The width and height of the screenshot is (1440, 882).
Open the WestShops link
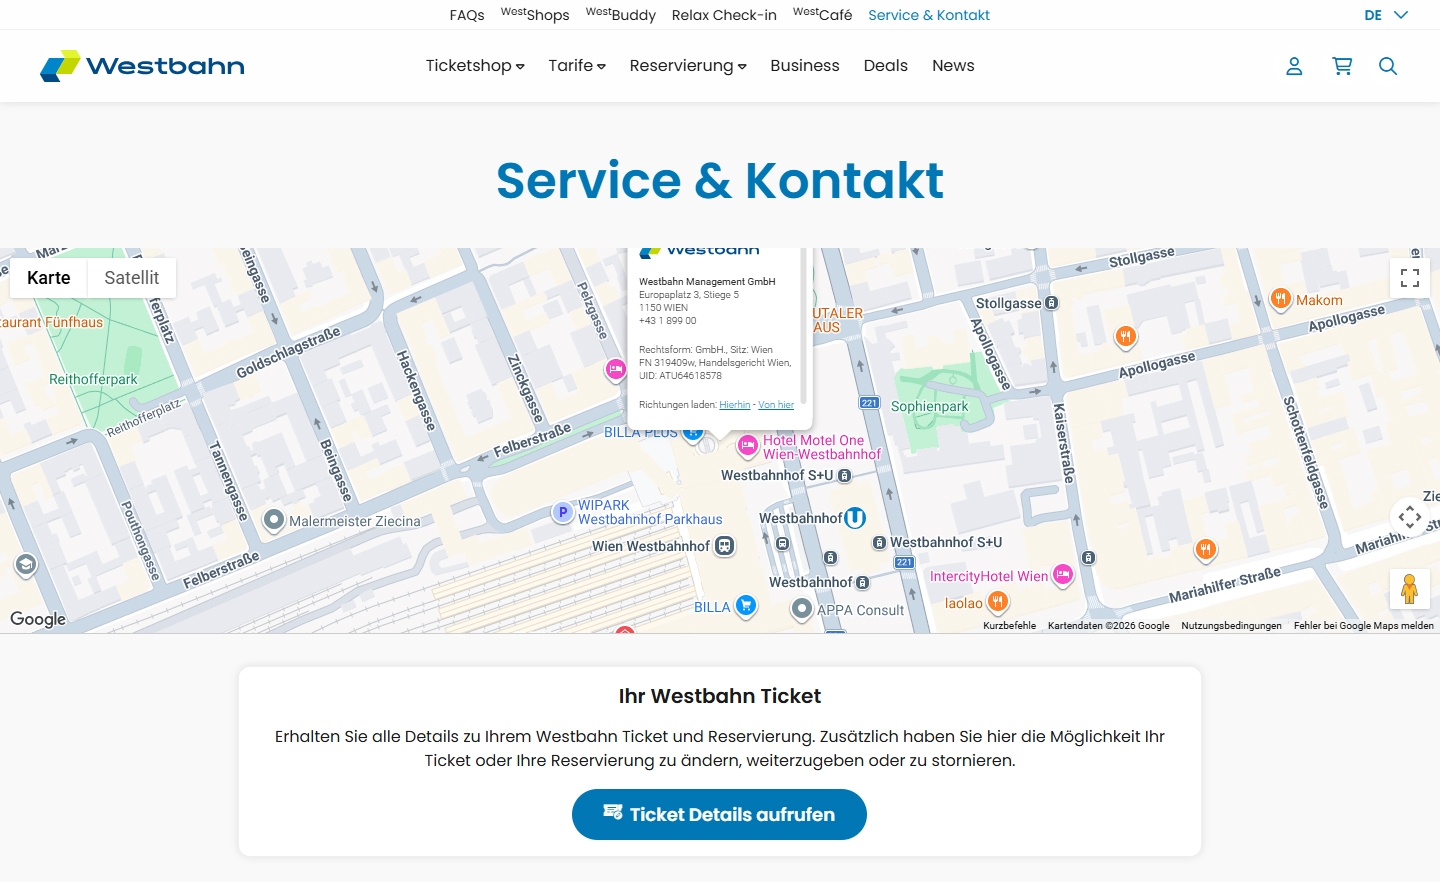click(x=535, y=15)
